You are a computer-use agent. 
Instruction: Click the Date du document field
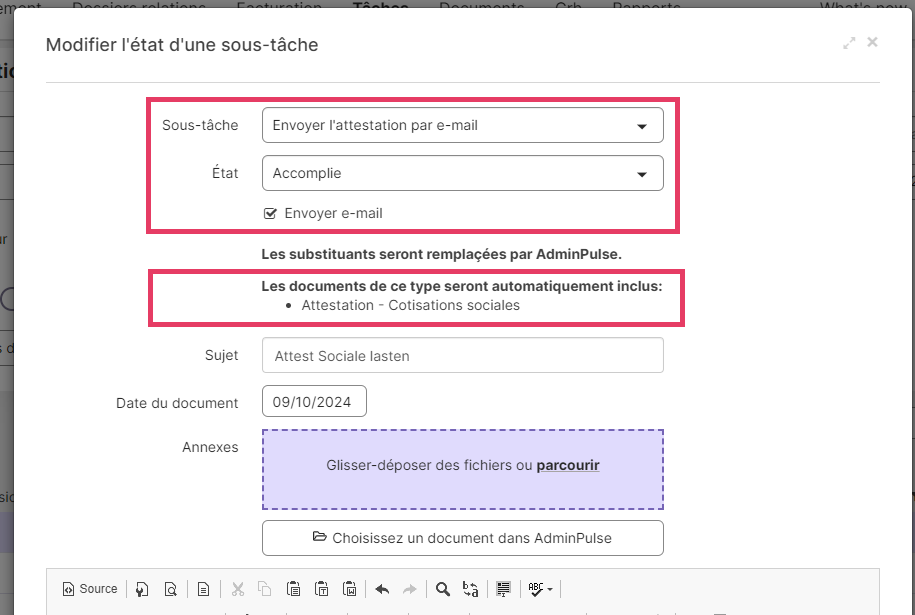[x=314, y=401]
